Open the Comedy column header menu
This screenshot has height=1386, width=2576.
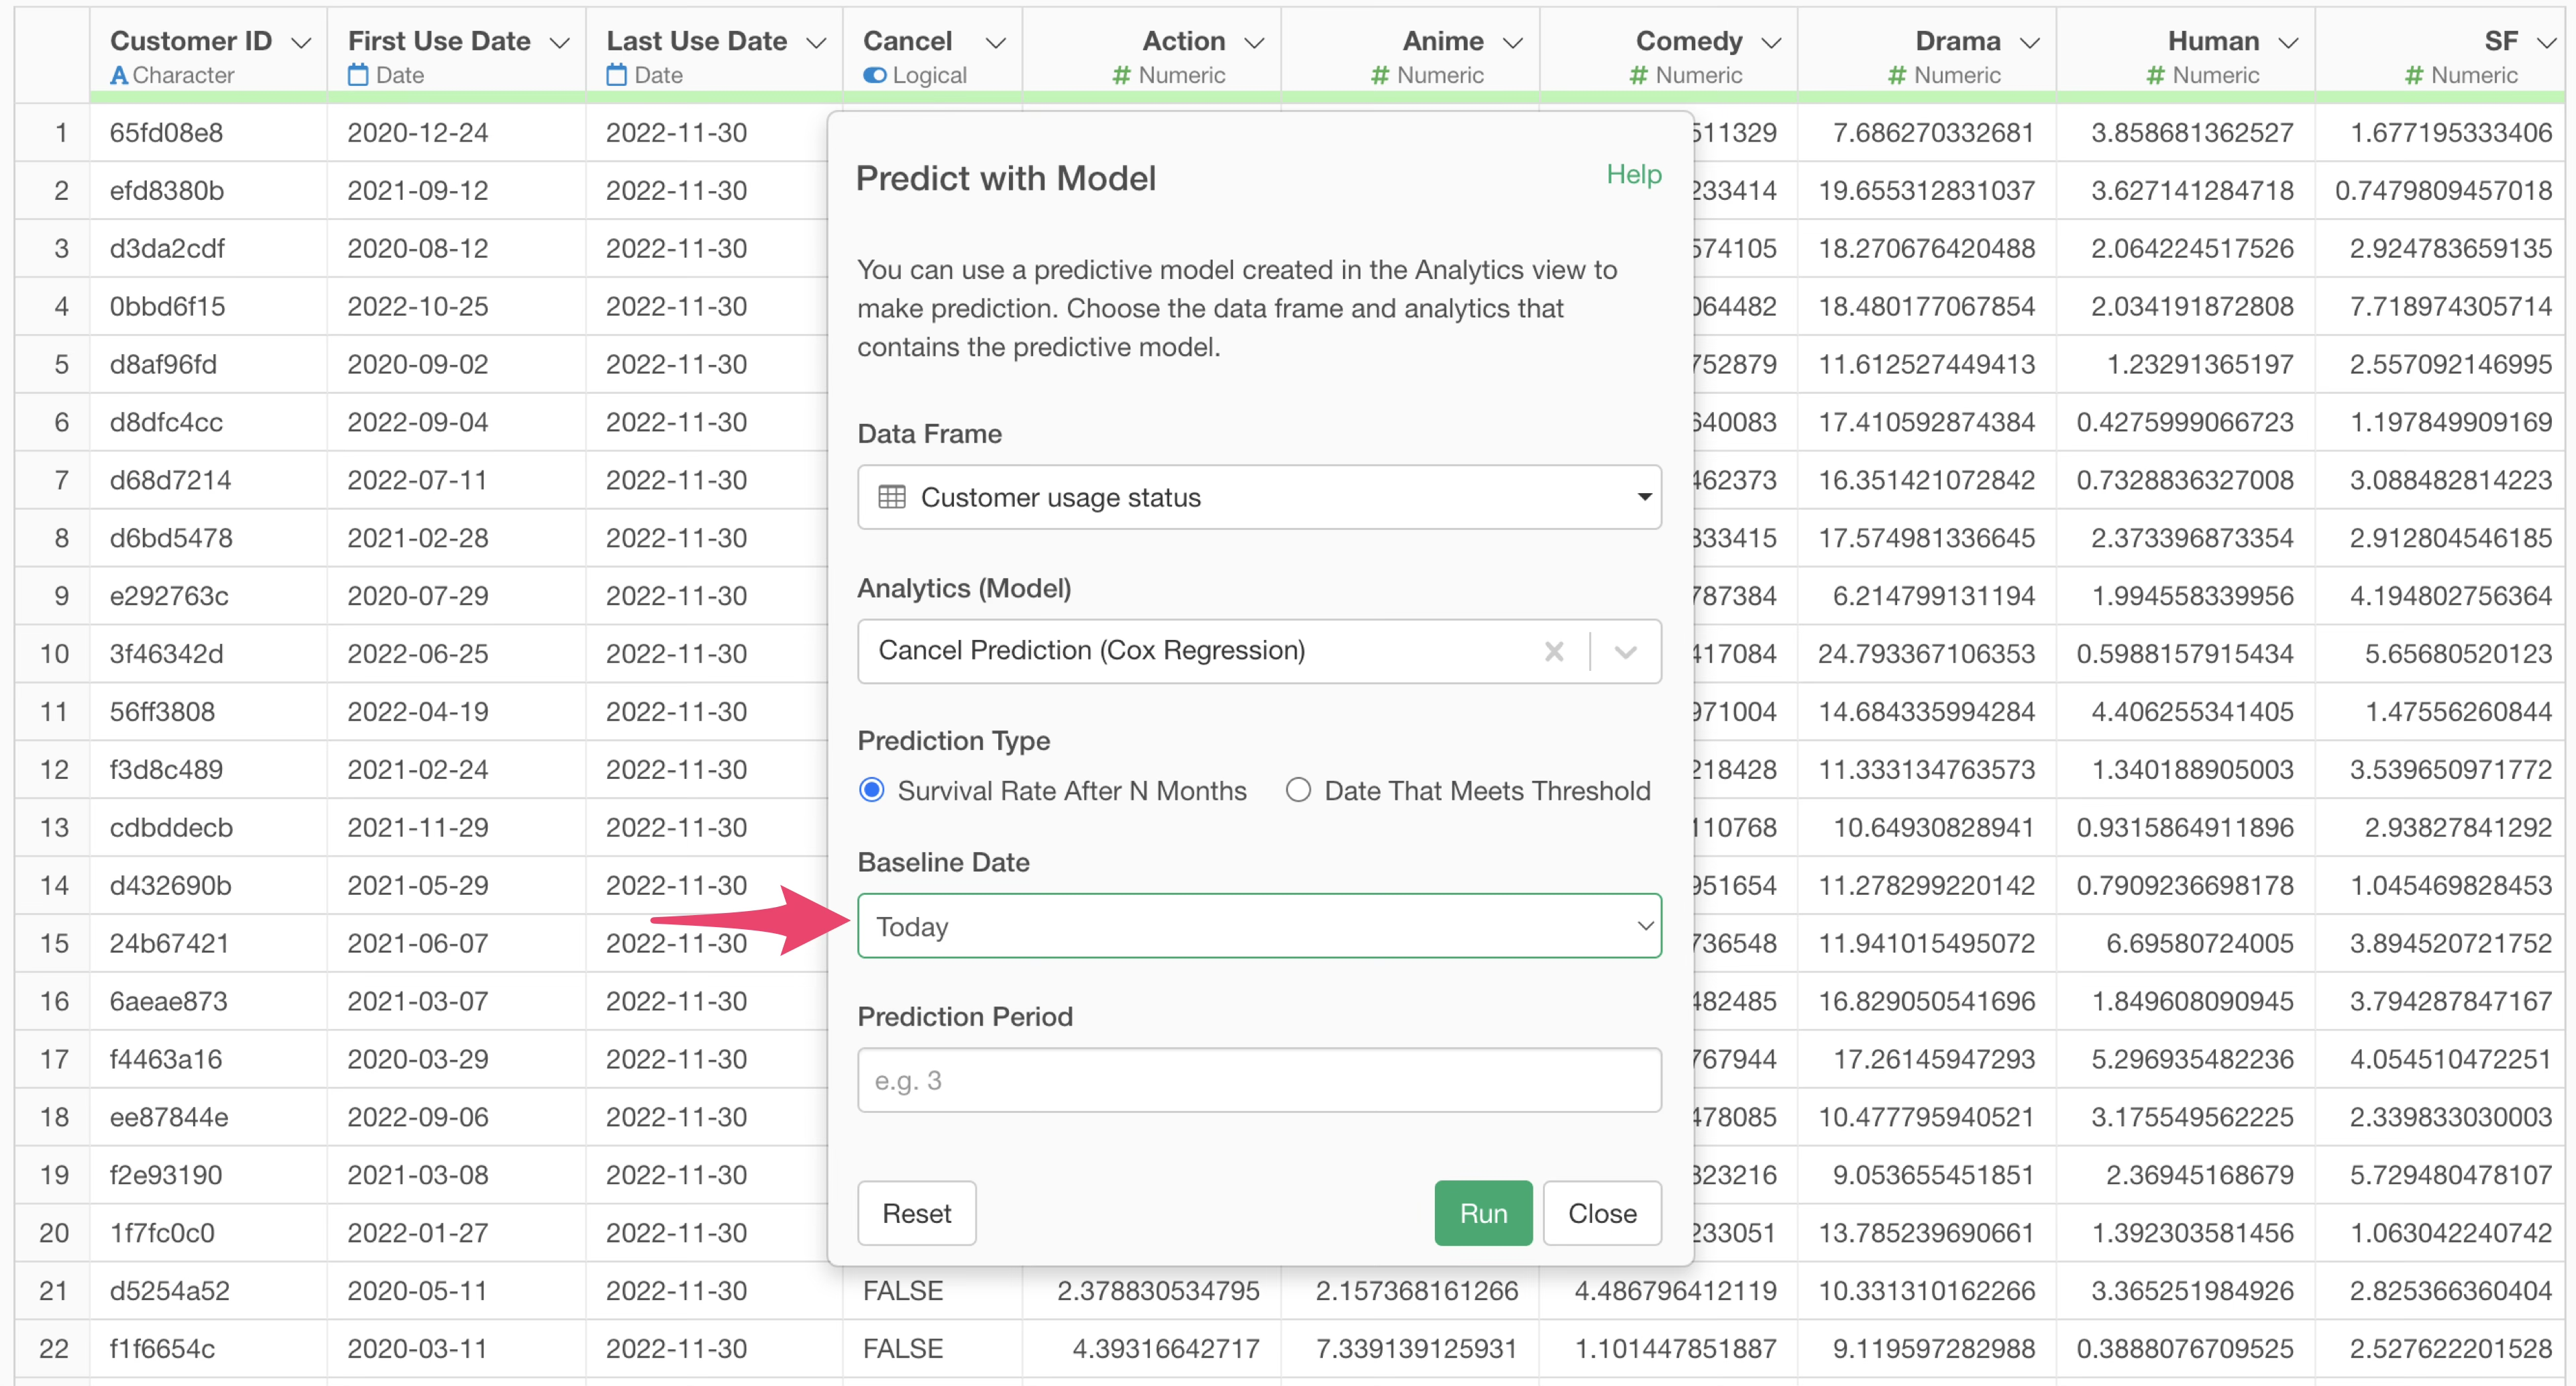(1771, 42)
